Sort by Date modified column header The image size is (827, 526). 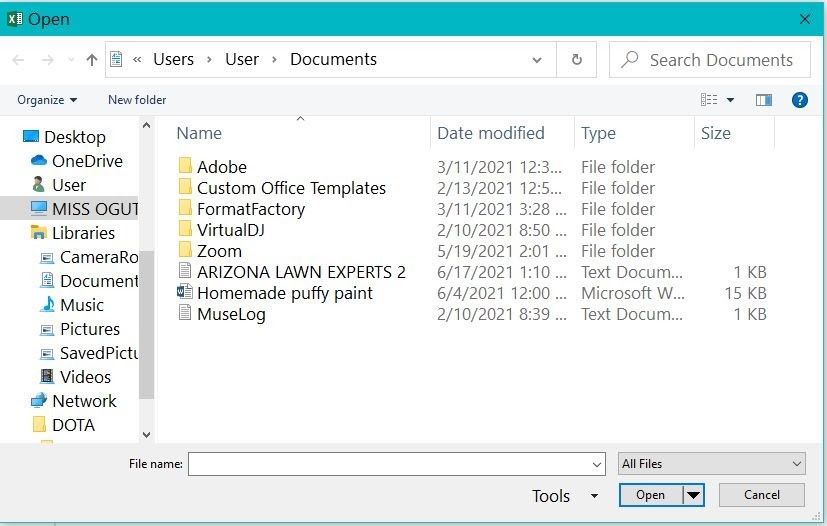pyautogui.click(x=491, y=133)
